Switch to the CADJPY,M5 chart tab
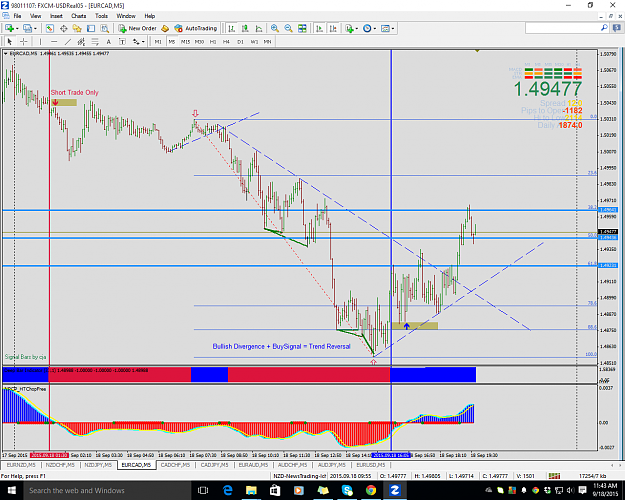Viewport: 625px width, 500px height. [214, 465]
